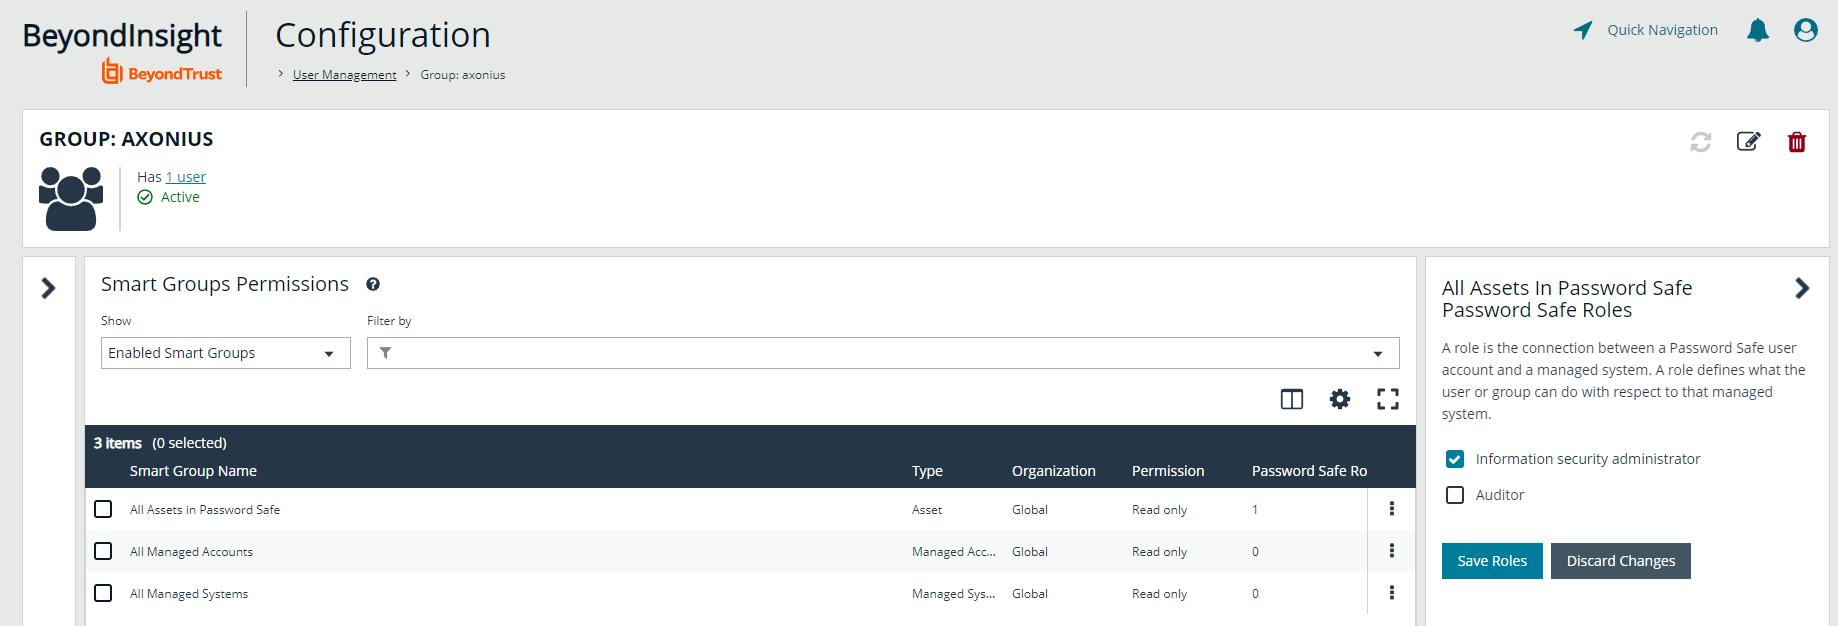Sort by Type column header
The image size is (1838, 626).
pyautogui.click(x=927, y=471)
